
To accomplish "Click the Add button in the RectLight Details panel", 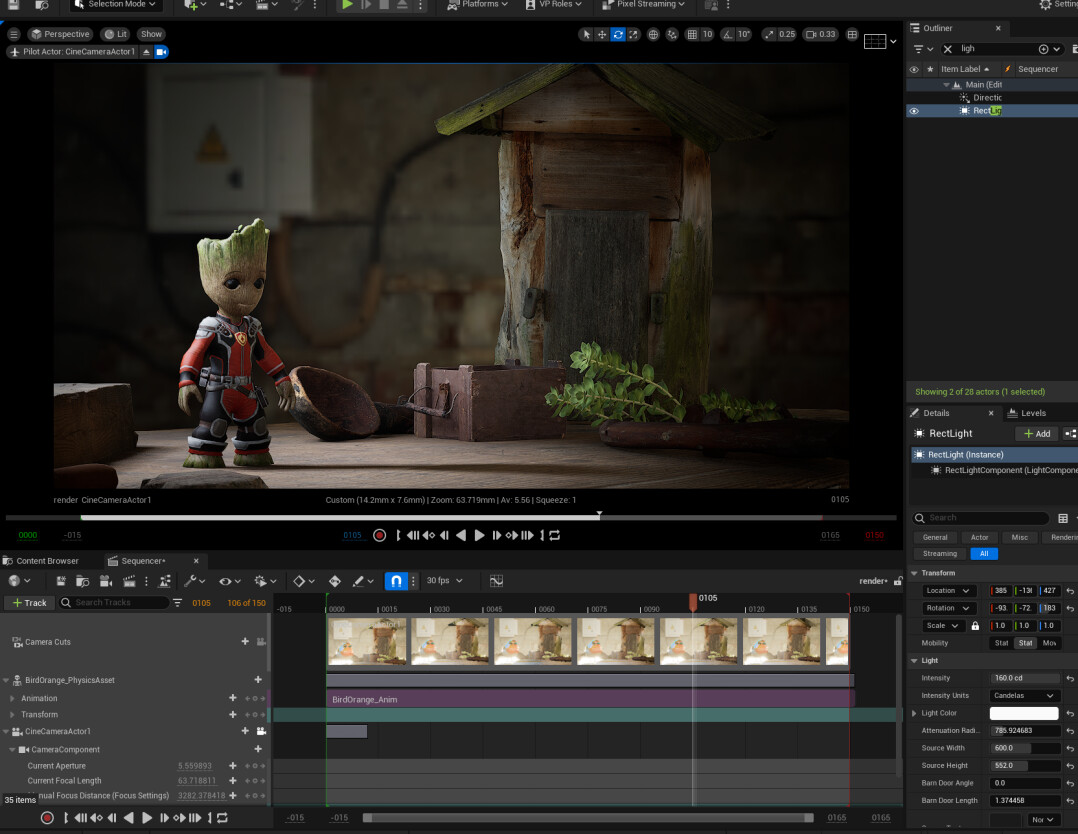I will (1036, 433).
